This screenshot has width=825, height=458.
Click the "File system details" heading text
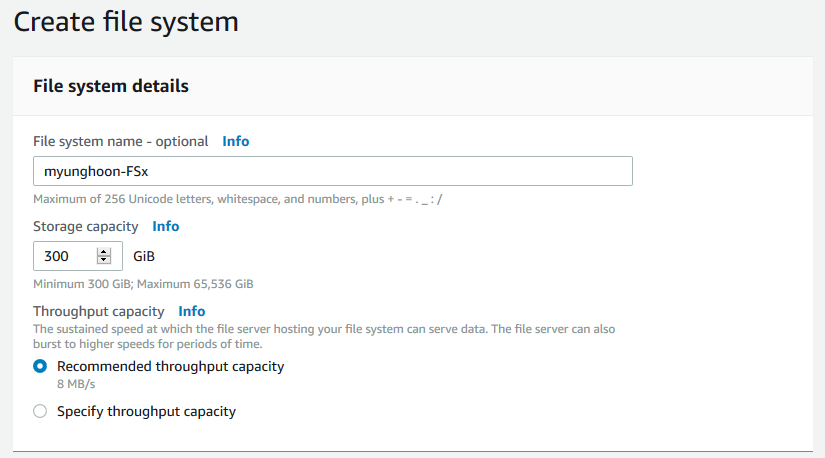pos(110,86)
